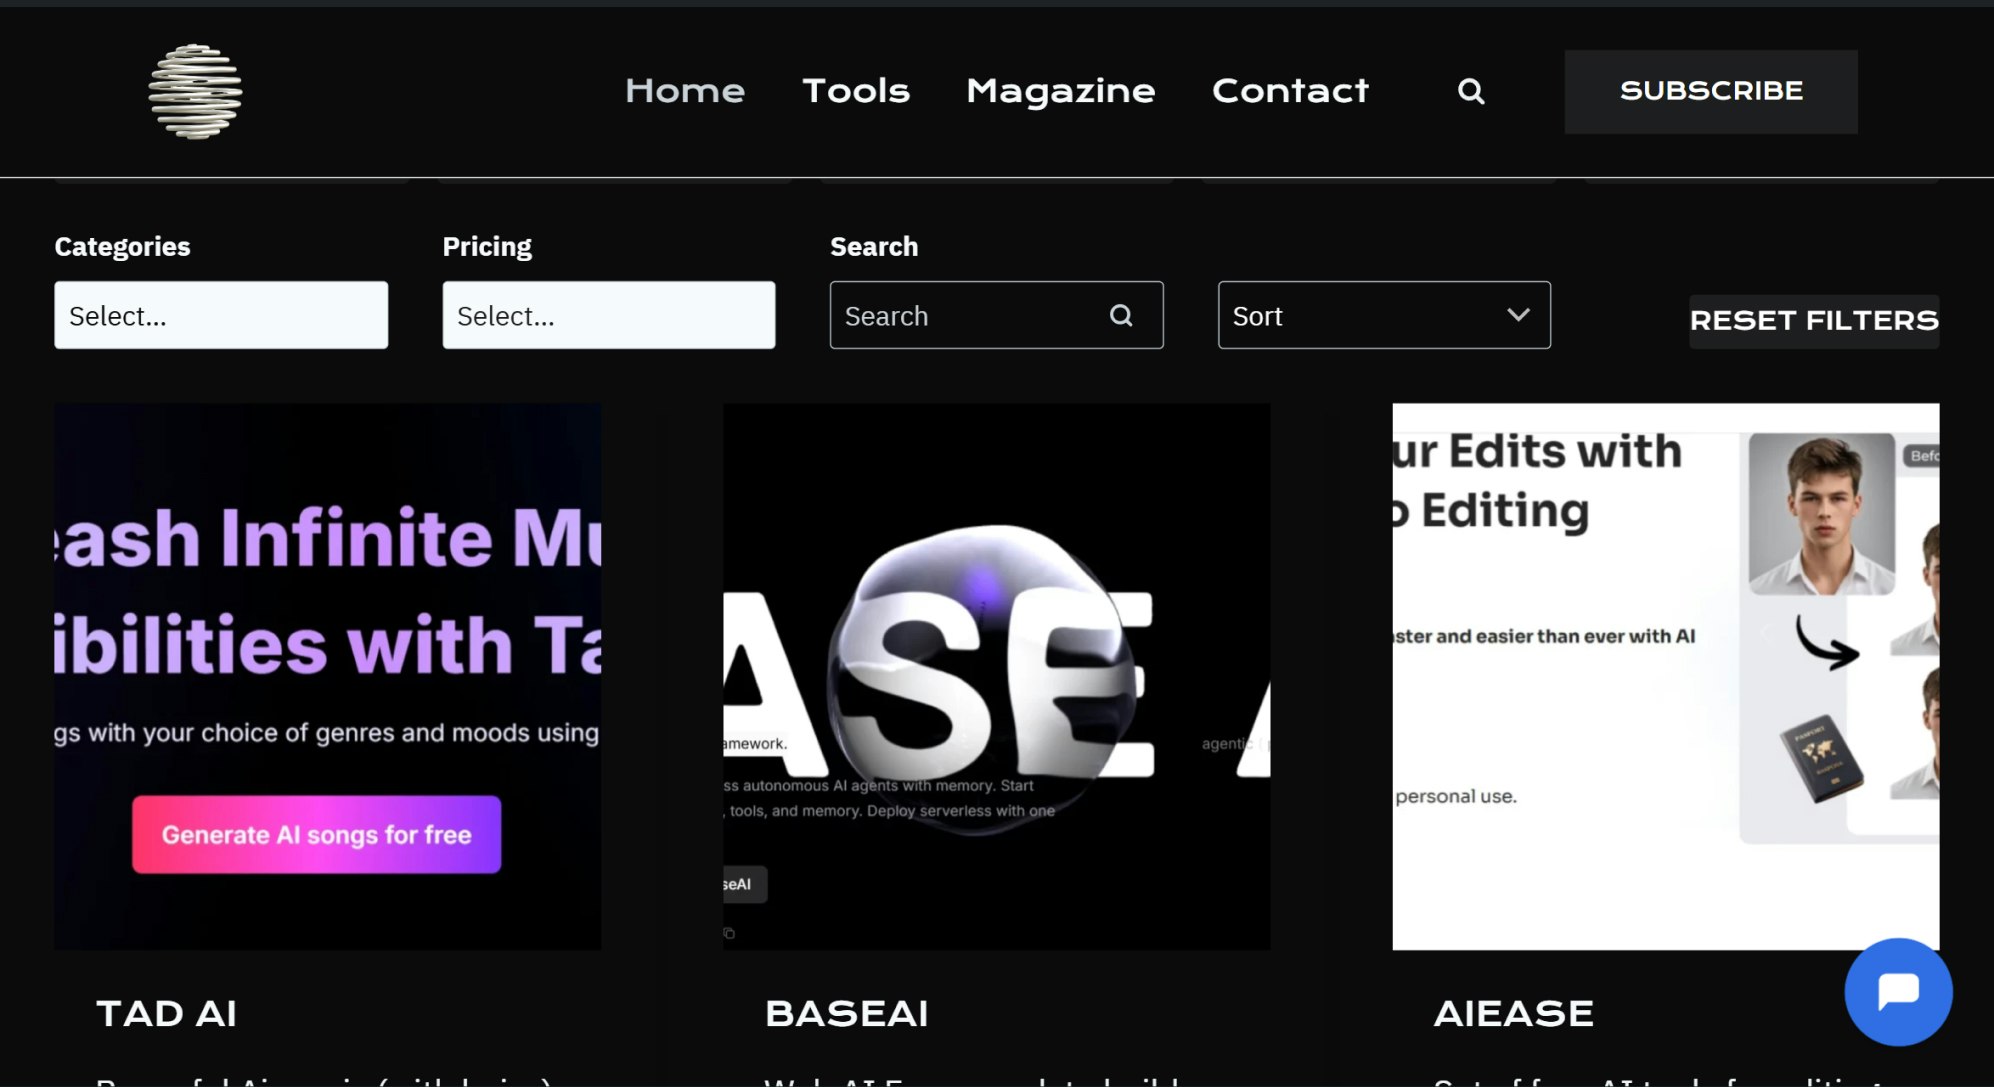Click the Sort dropdown chevron arrow
Screen dimensions: 1994x1087
1518,315
